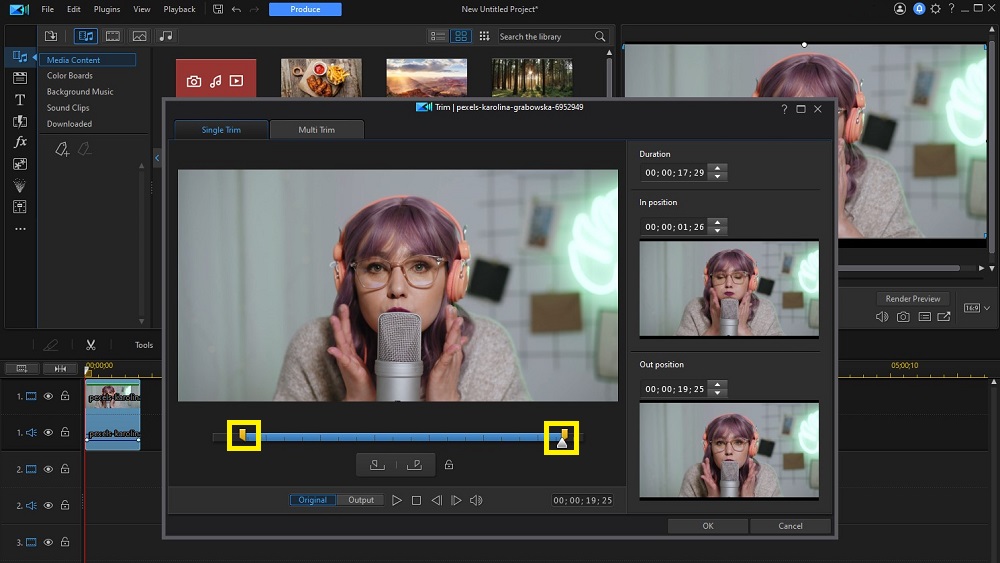Click the Mark In button in Trim

(x=377, y=465)
